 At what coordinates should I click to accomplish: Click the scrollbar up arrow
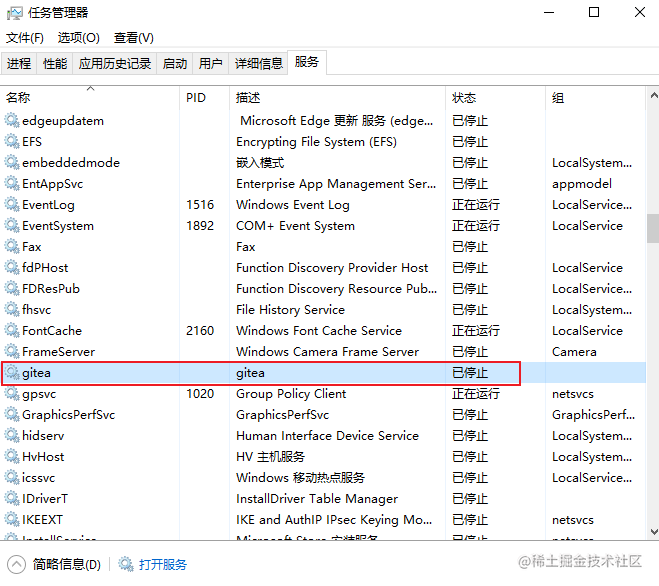[654, 95]
